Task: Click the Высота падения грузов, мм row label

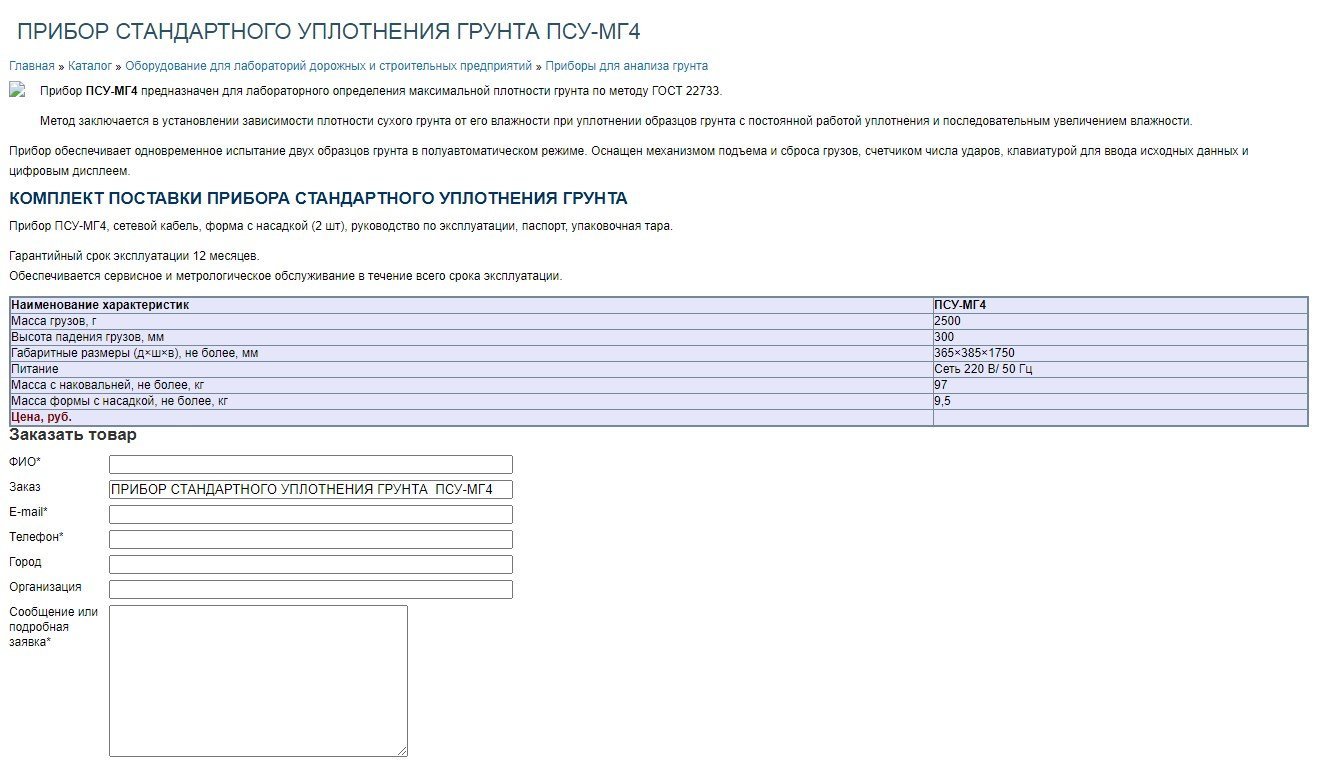Action: pos(87,337)
